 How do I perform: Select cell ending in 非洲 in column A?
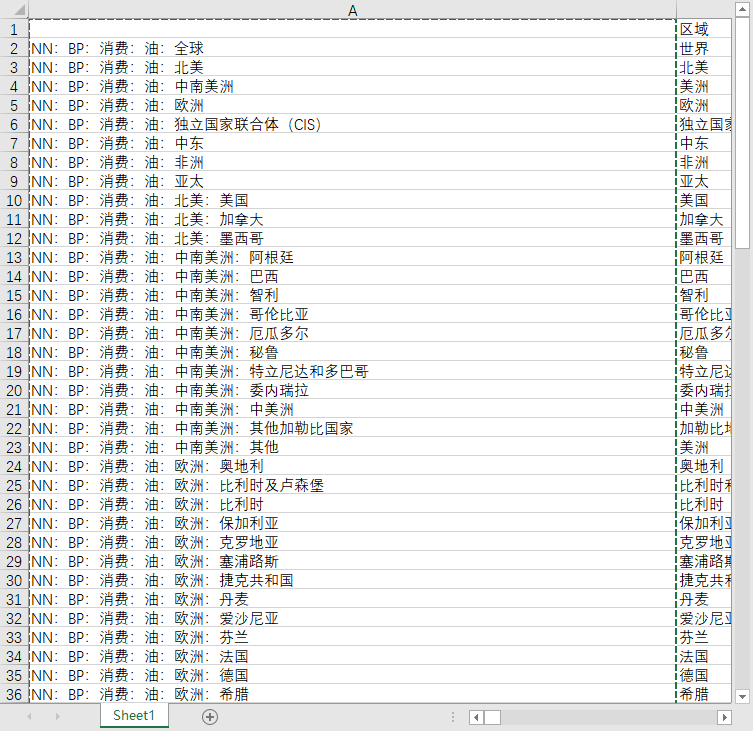click(x=352, y=162)
